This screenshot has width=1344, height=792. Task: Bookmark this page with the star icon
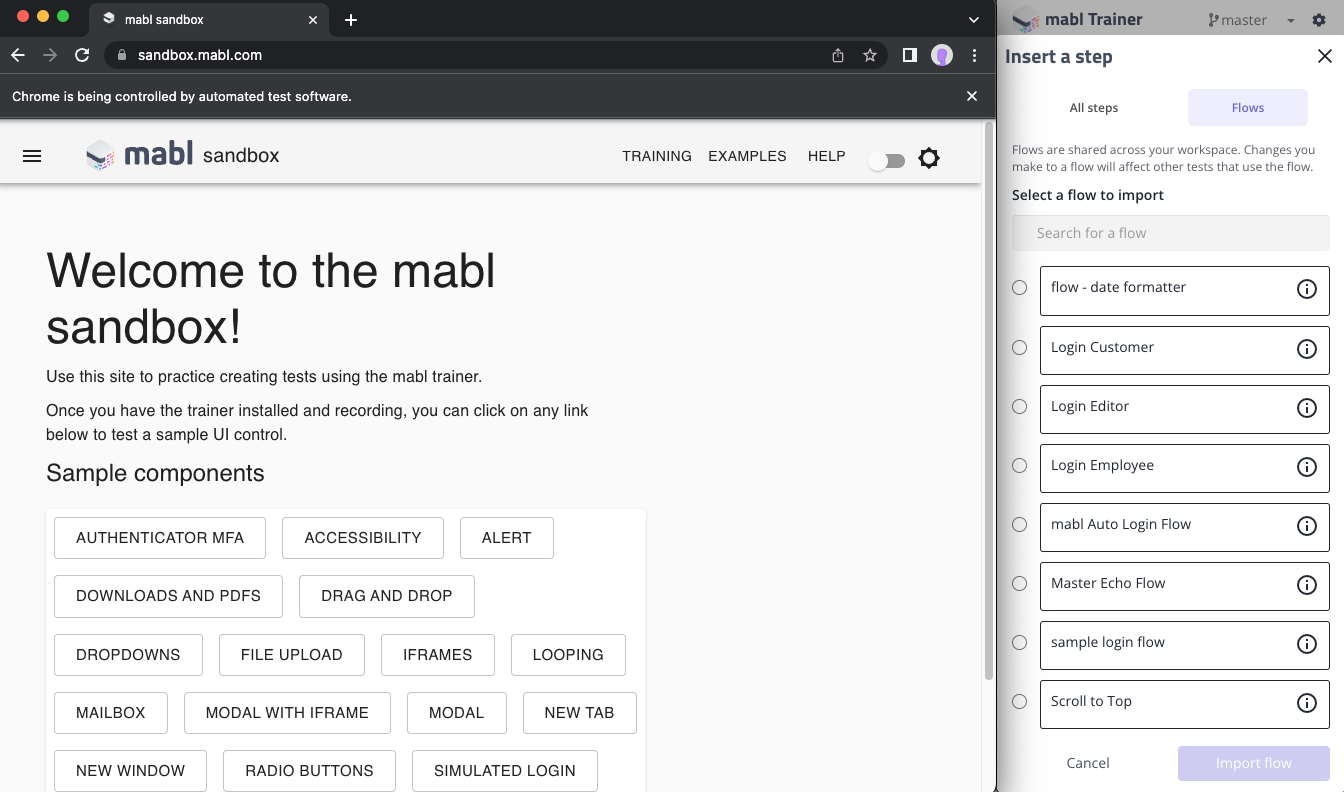[x=870, y=55]
